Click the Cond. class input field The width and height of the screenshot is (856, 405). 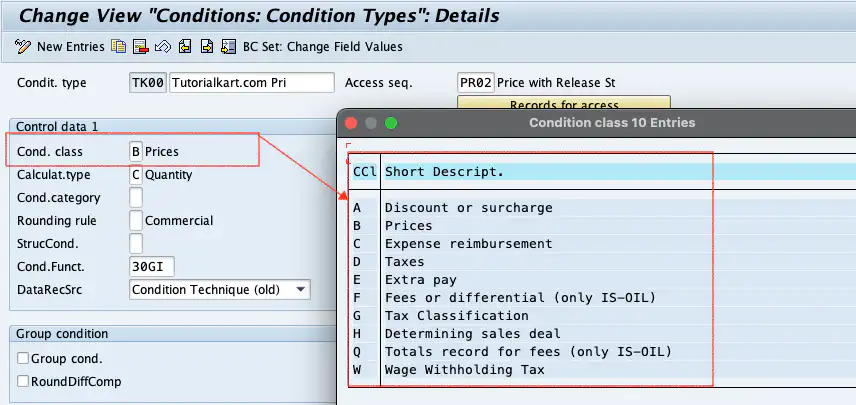tap(136, 151)
